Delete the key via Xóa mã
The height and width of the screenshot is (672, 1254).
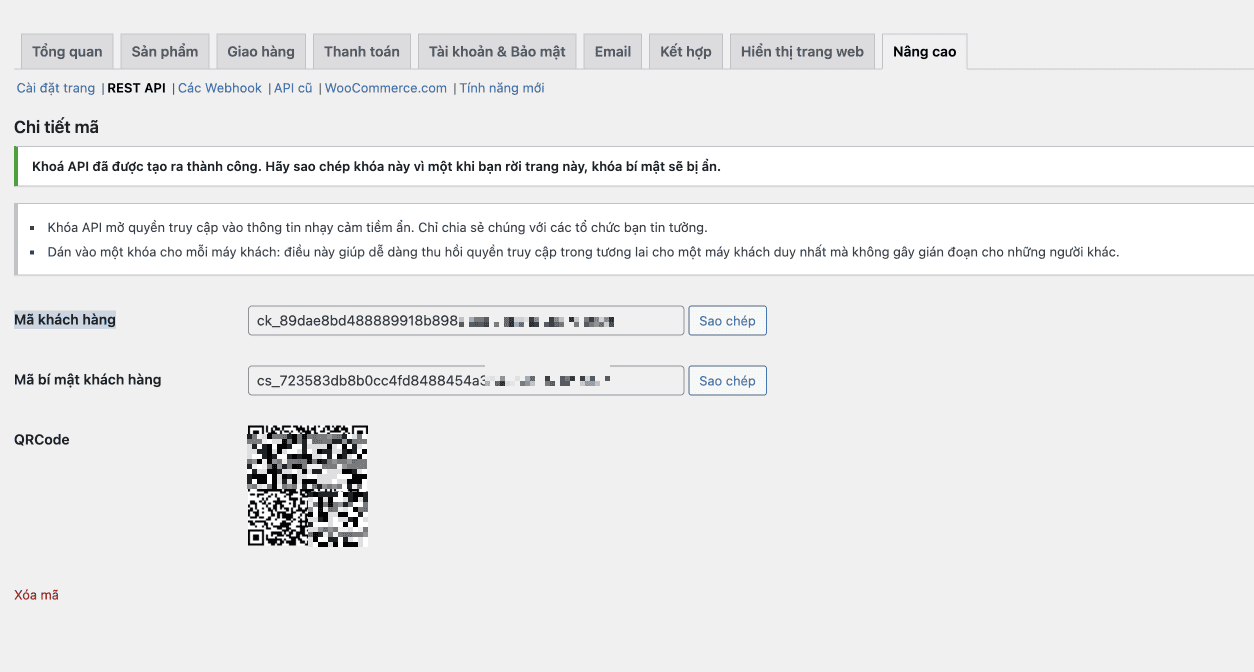[x=37, y=595]
